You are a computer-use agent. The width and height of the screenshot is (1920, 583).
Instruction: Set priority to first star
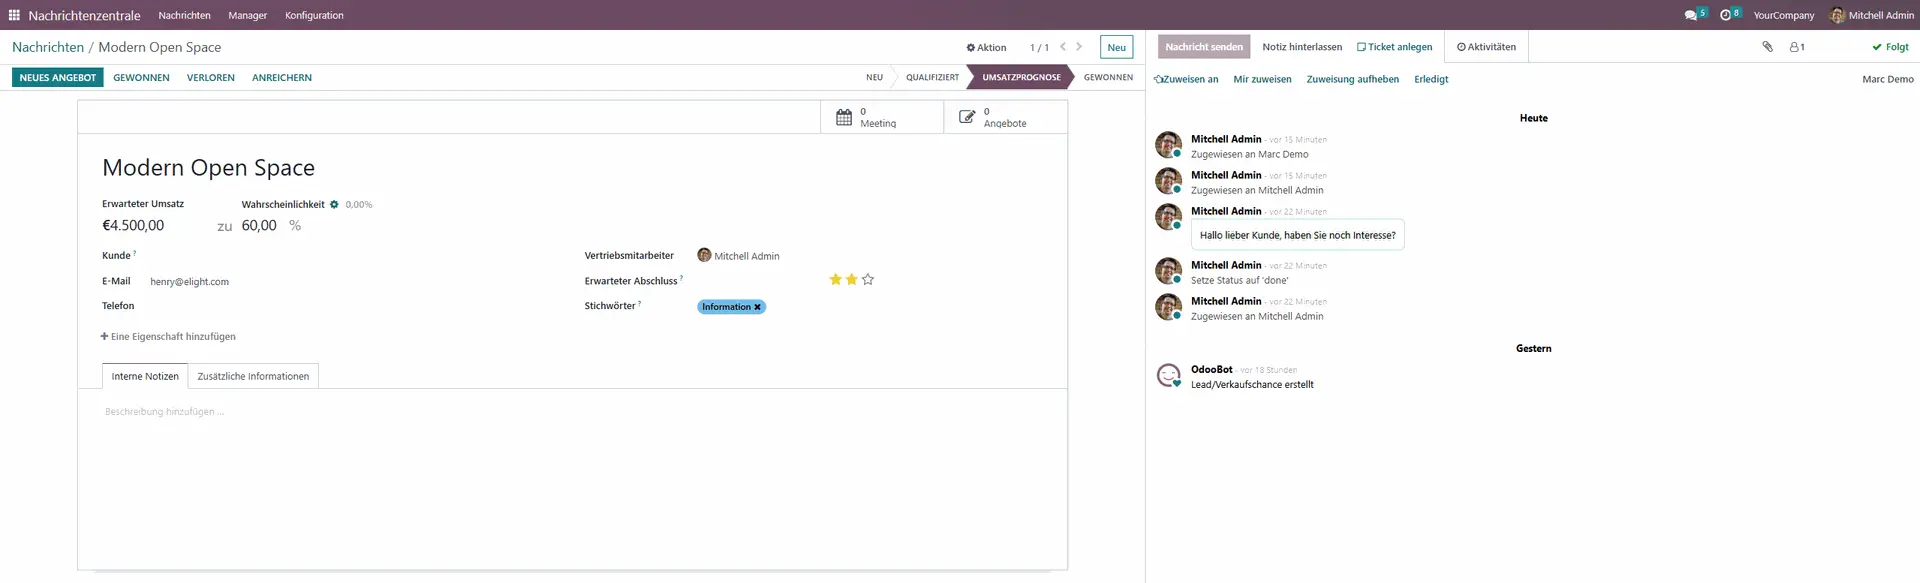[836, 280]
